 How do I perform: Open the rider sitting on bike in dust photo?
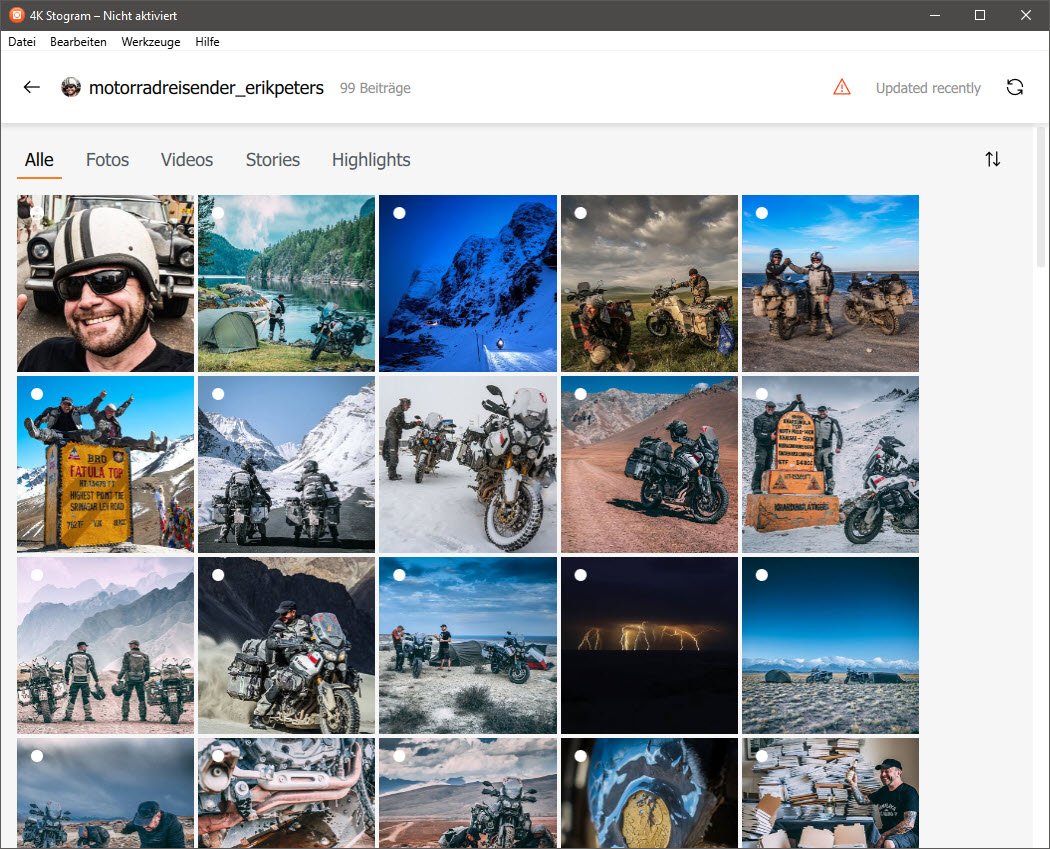287,645
